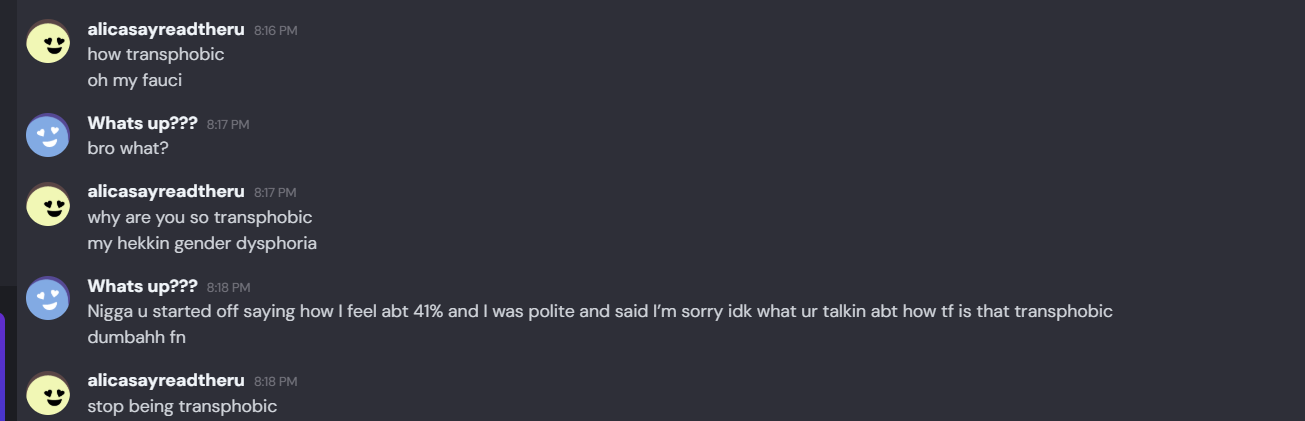Click alicasayreadtheru's avatar beside the 8:17 PM message
The height and width of the screenshot is (421, 1305).
tap(48, 204)
